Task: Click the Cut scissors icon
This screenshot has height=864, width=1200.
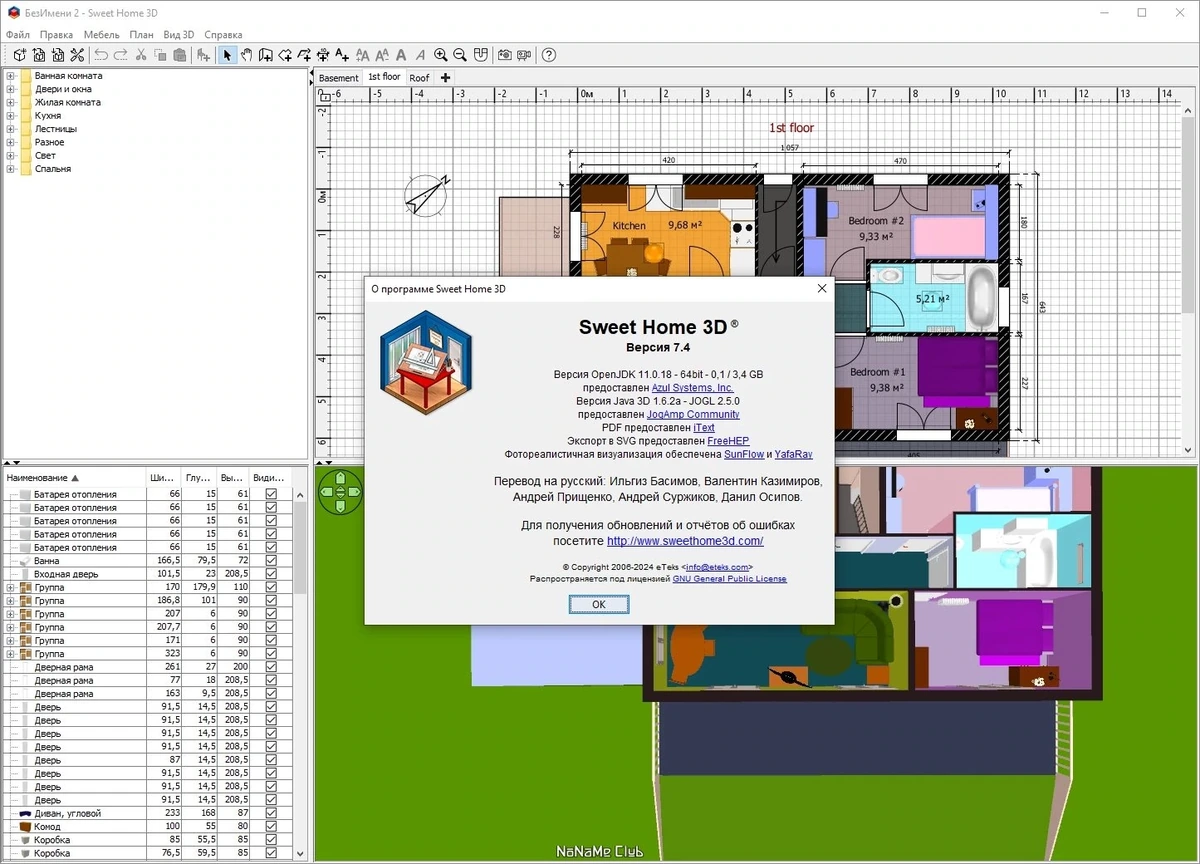Action: [141, 55]
